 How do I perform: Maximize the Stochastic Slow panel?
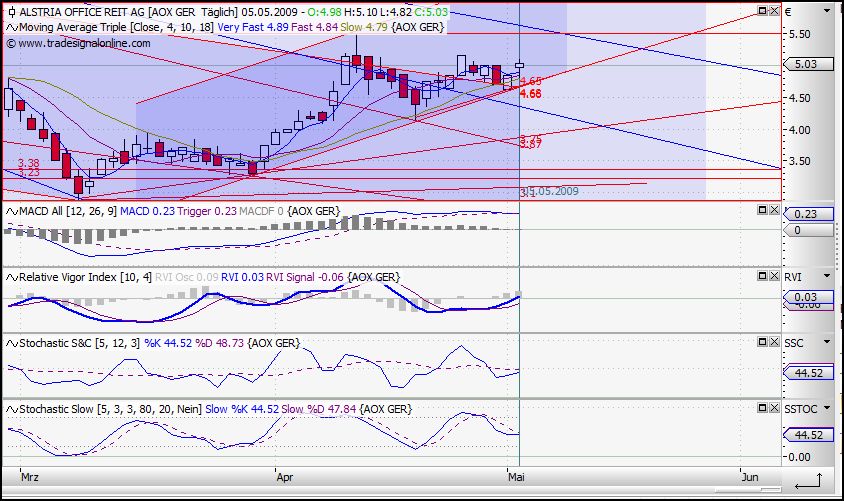[762, 408]
